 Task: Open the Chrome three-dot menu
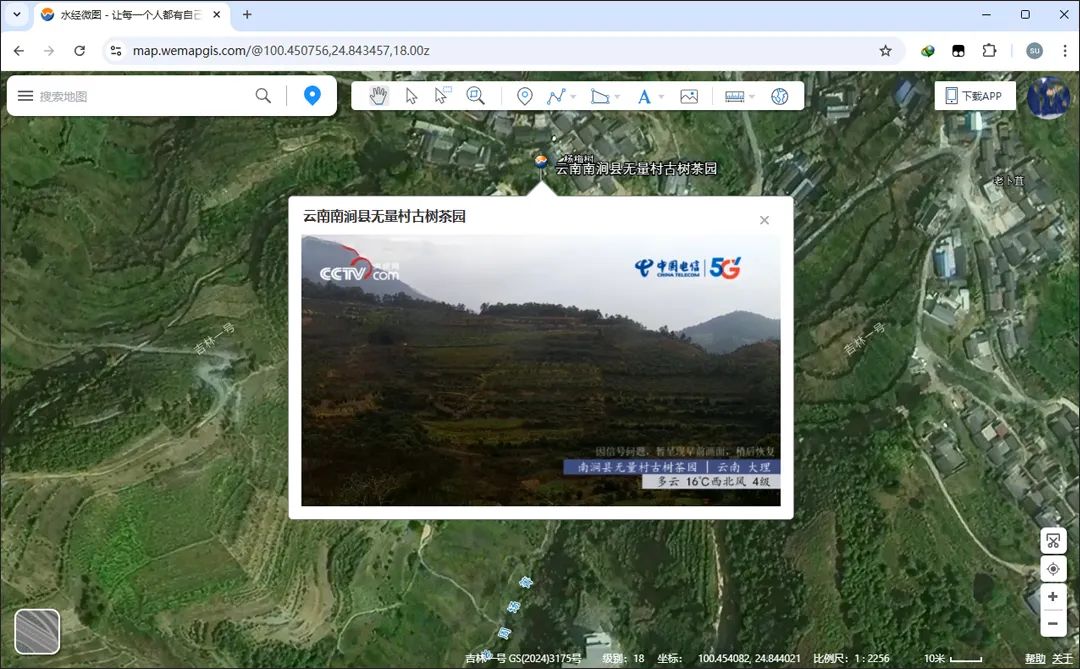1065,50
